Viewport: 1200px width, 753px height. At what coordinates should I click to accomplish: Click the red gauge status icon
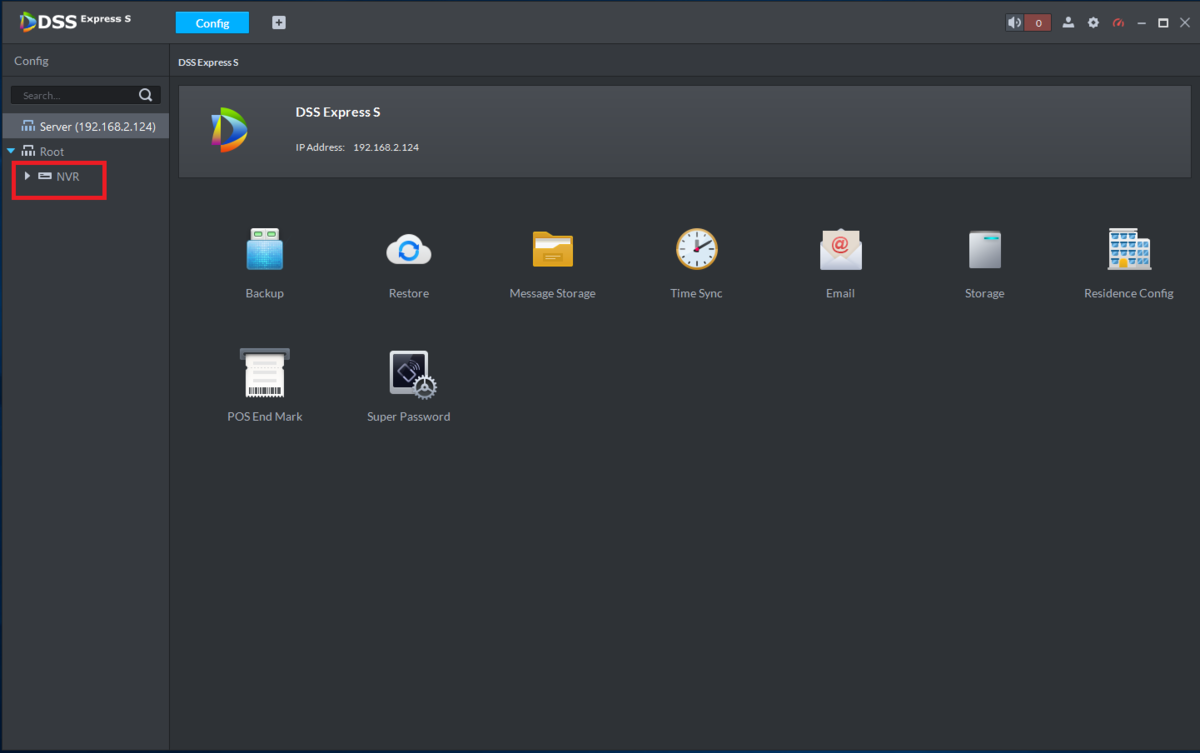(x=1118, y=22)
